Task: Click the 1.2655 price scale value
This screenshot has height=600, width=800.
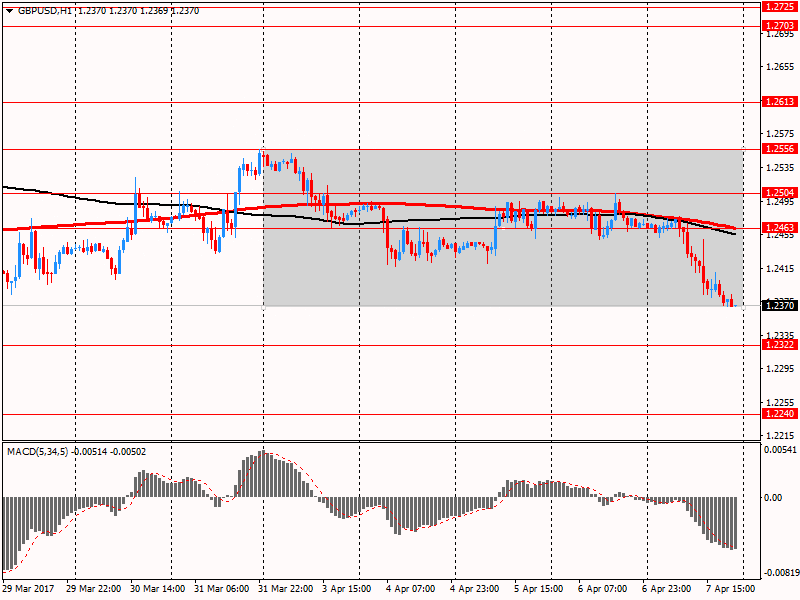Action: (780, 67)
